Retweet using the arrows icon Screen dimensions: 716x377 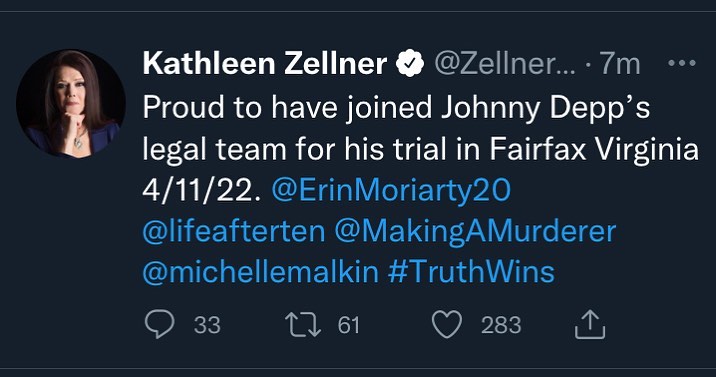(303, 325)
